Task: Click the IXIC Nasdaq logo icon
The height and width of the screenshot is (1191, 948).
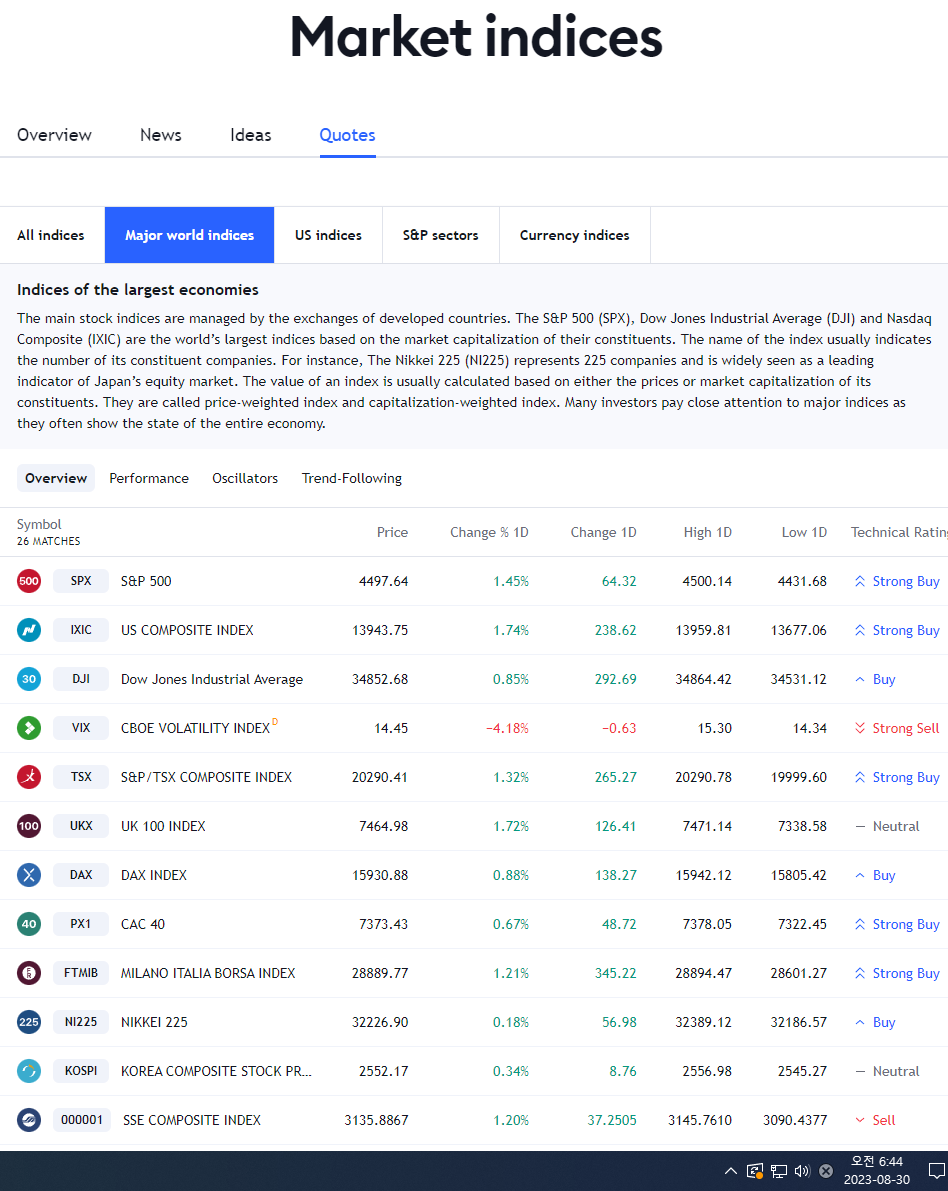Action: (x=29, y=630)
